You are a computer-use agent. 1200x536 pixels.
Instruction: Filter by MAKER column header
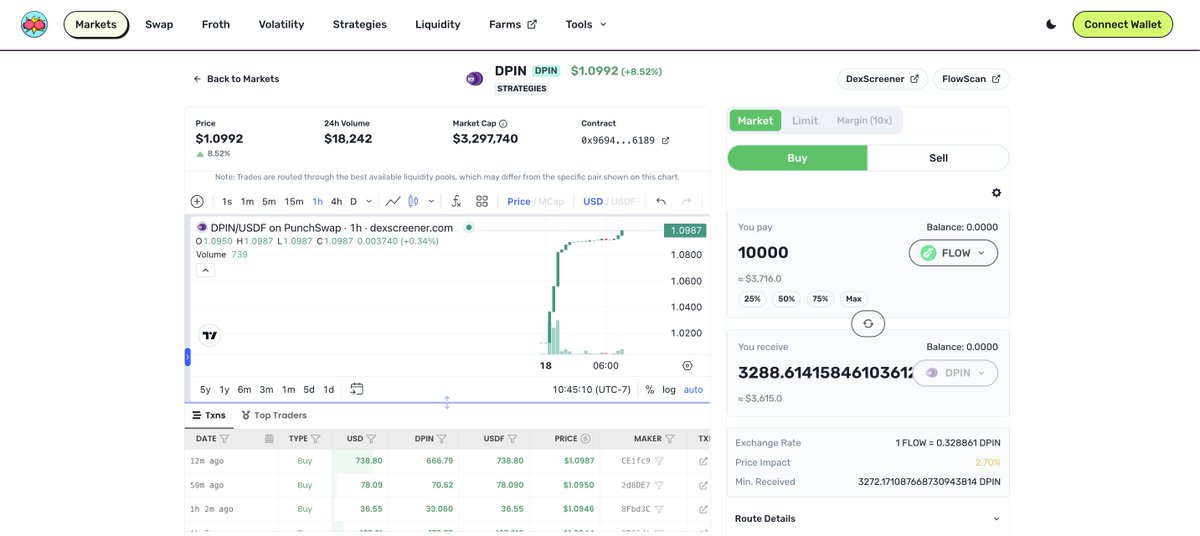671,438
